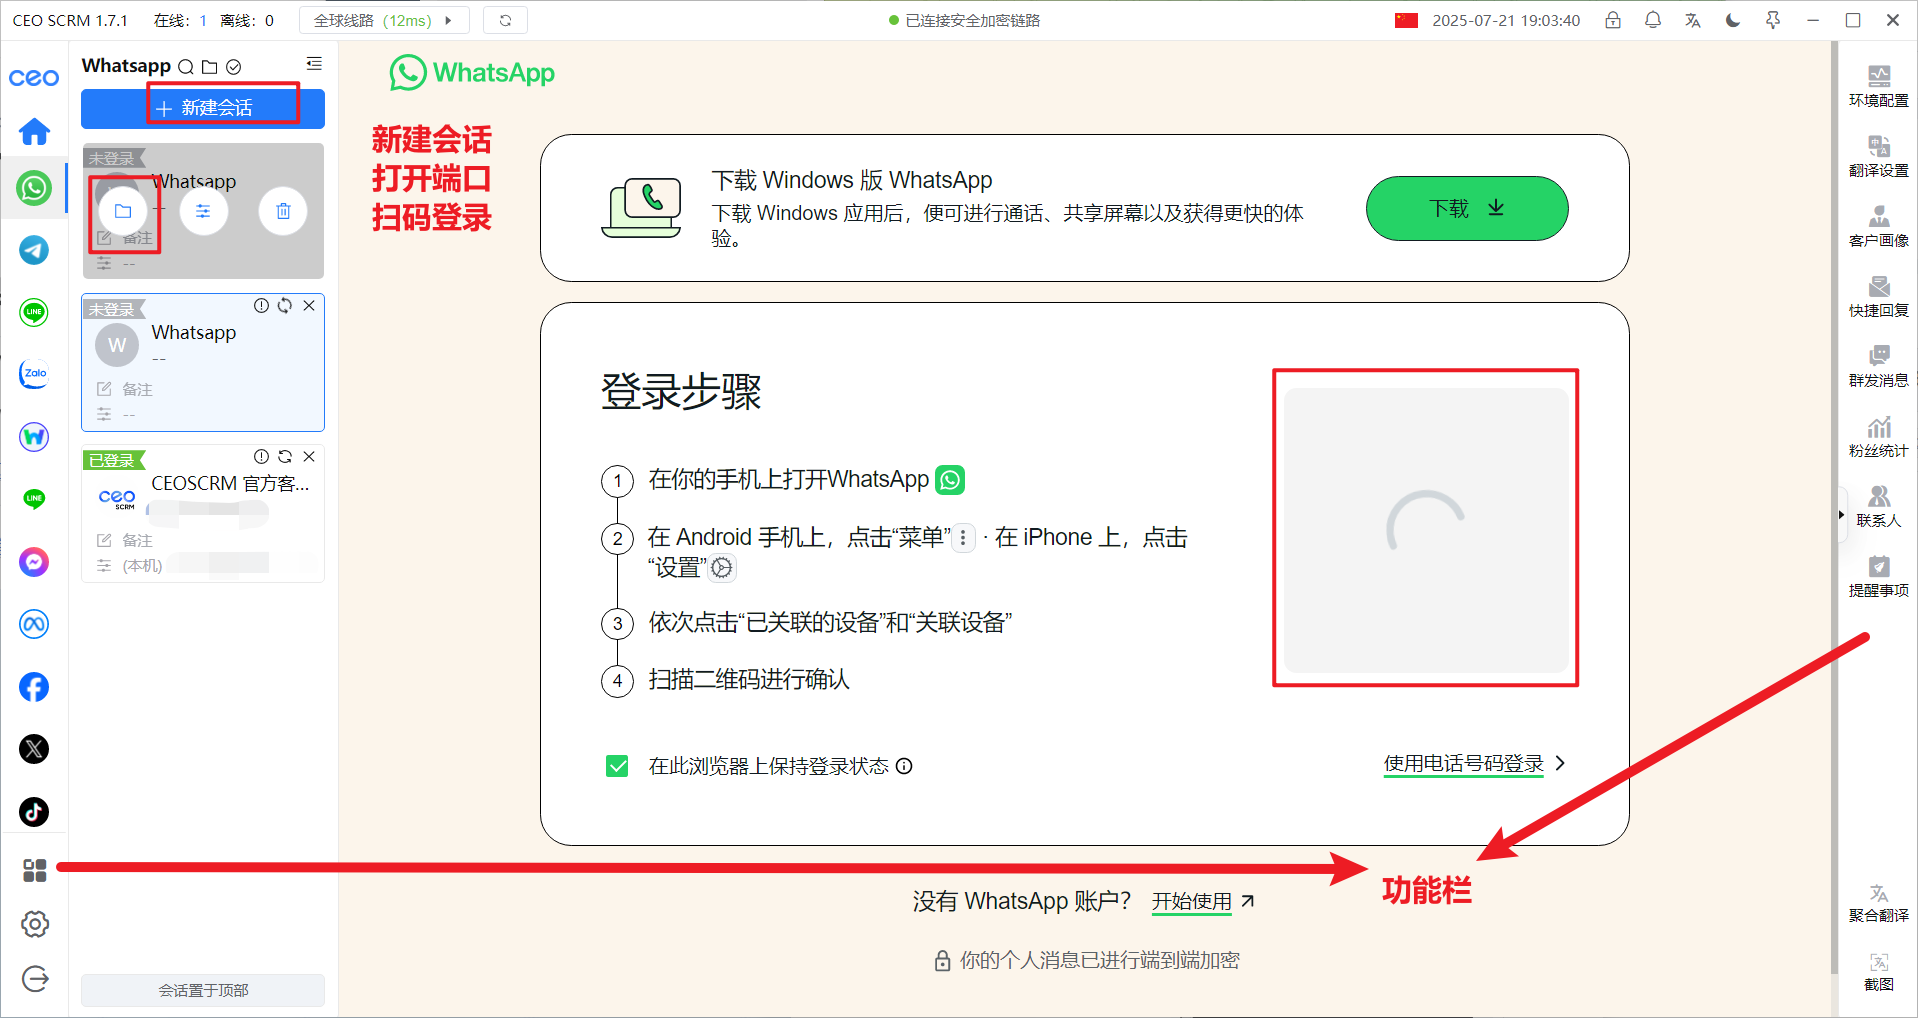Toggle the pin-window icon in the title bar
Screen dimensions: 1918x1018
pos(1773,20)
